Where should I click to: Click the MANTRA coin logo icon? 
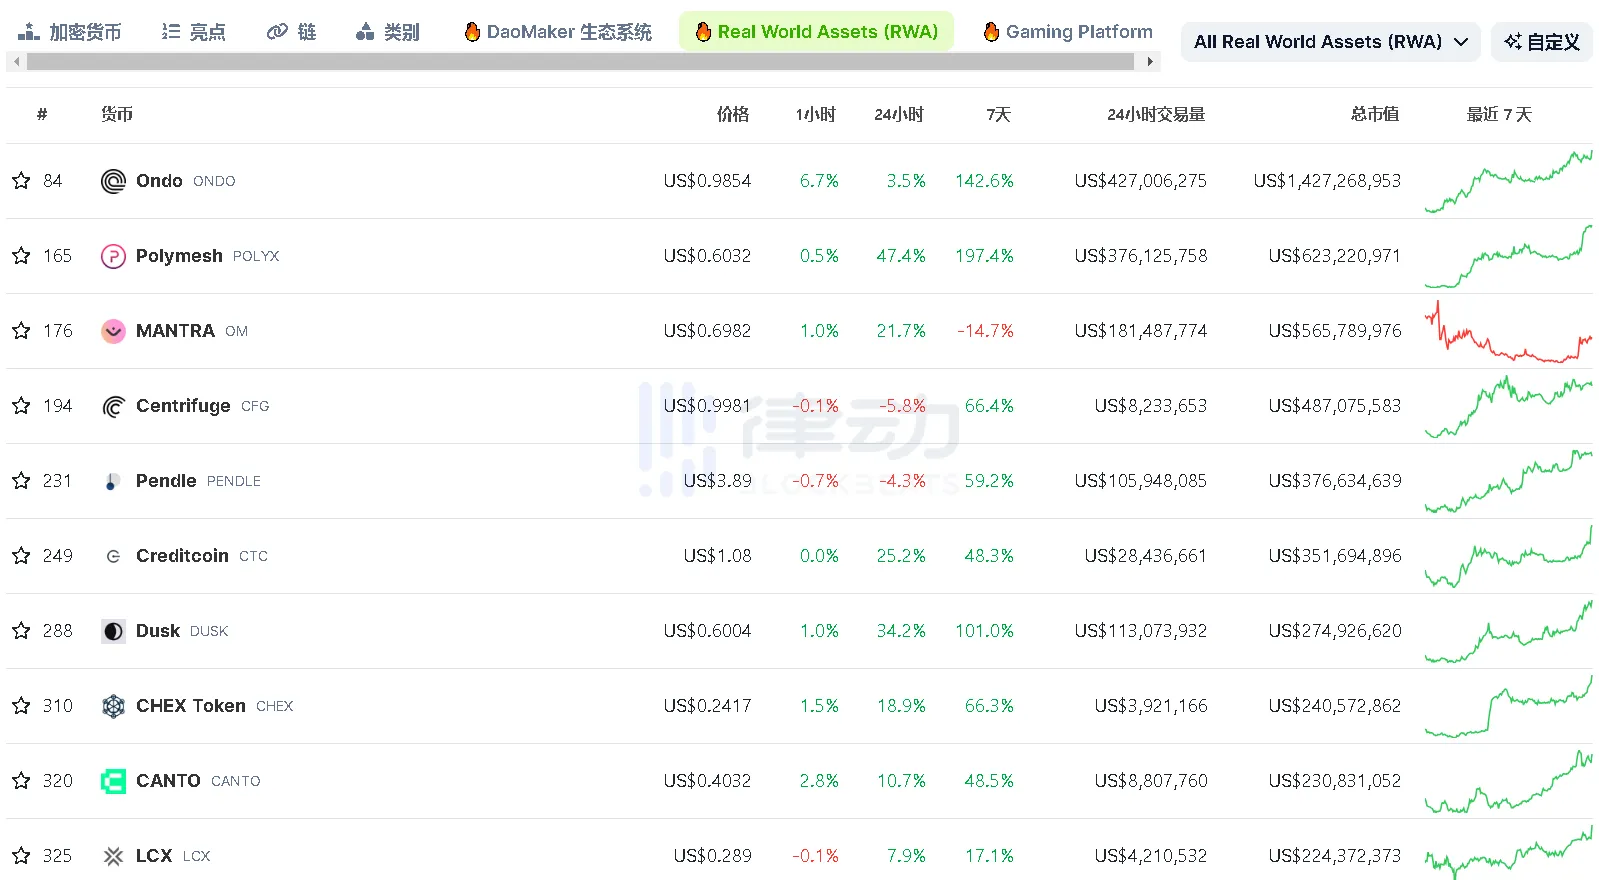[x=113, y=331]
